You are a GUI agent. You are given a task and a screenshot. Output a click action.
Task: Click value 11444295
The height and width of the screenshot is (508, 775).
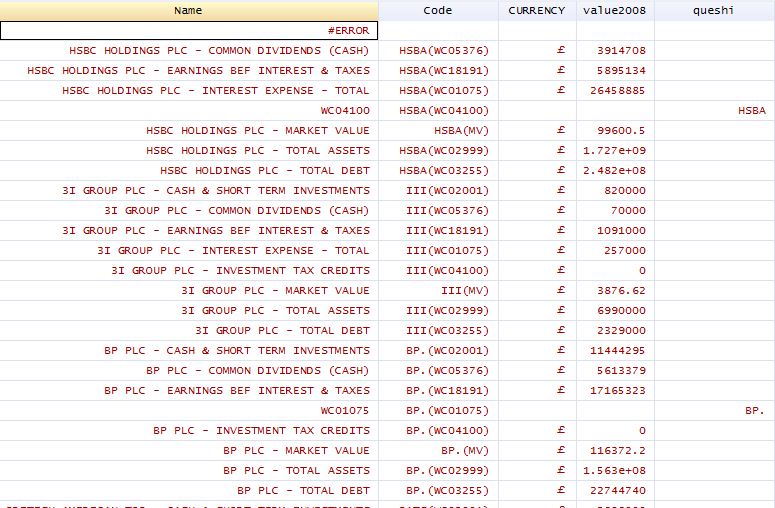pyautogui.click(x=615, y=351)
